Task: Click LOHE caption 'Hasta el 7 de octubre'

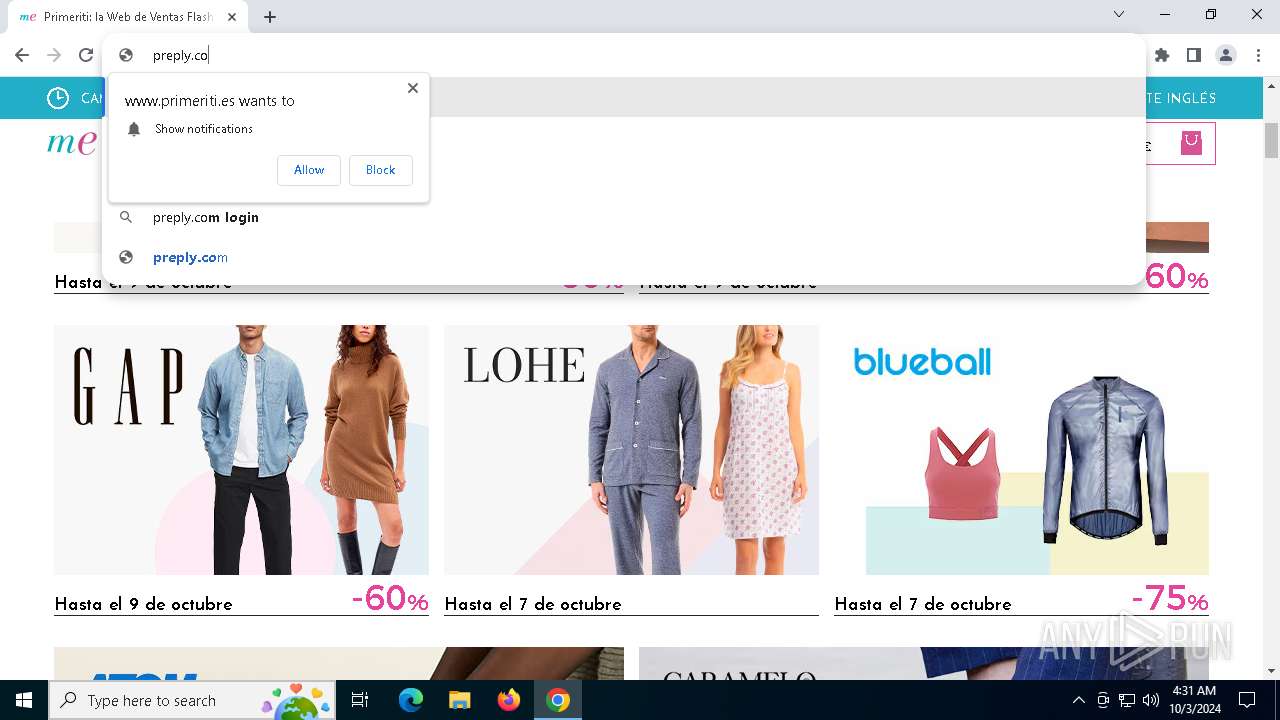Action: [533, 604]
